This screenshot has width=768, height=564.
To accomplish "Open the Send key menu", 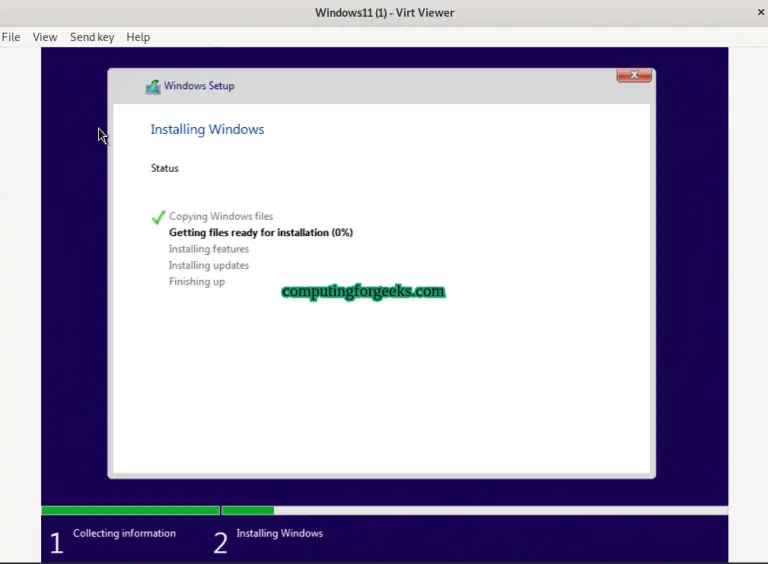I will (x=92, y=37).
